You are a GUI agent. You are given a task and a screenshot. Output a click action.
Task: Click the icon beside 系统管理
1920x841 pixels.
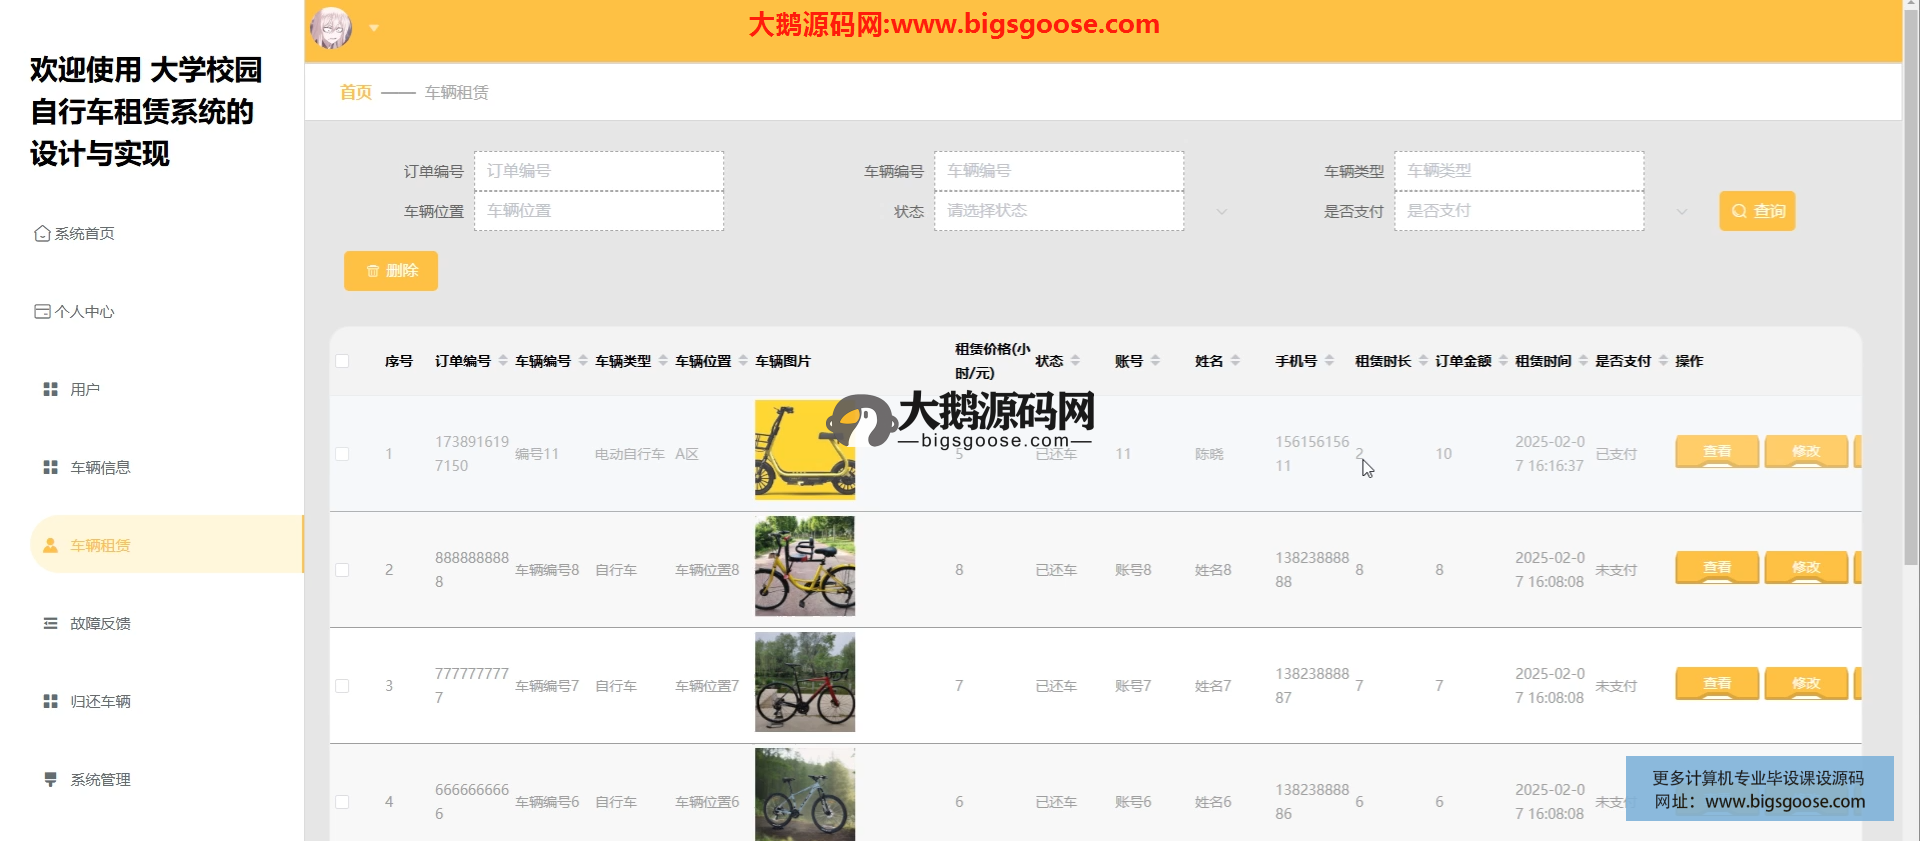(50, 779)
